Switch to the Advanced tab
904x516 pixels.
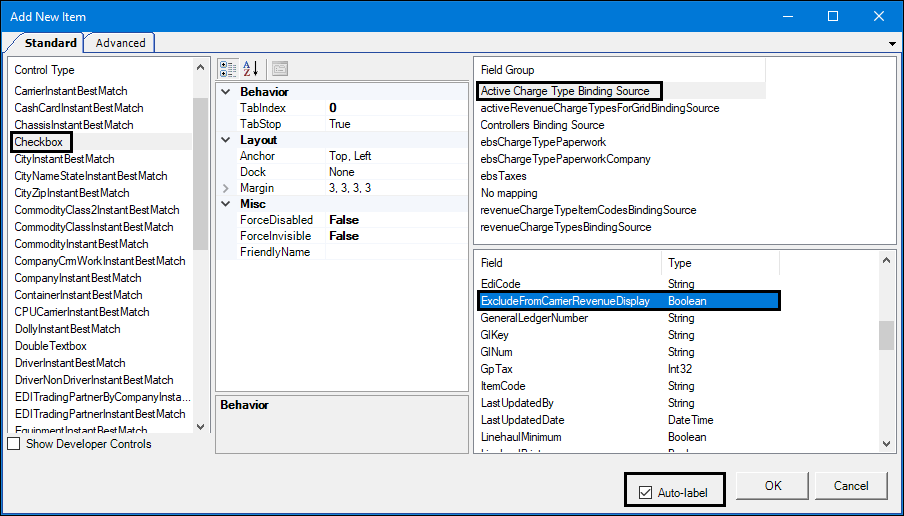(x=120, y=43)
